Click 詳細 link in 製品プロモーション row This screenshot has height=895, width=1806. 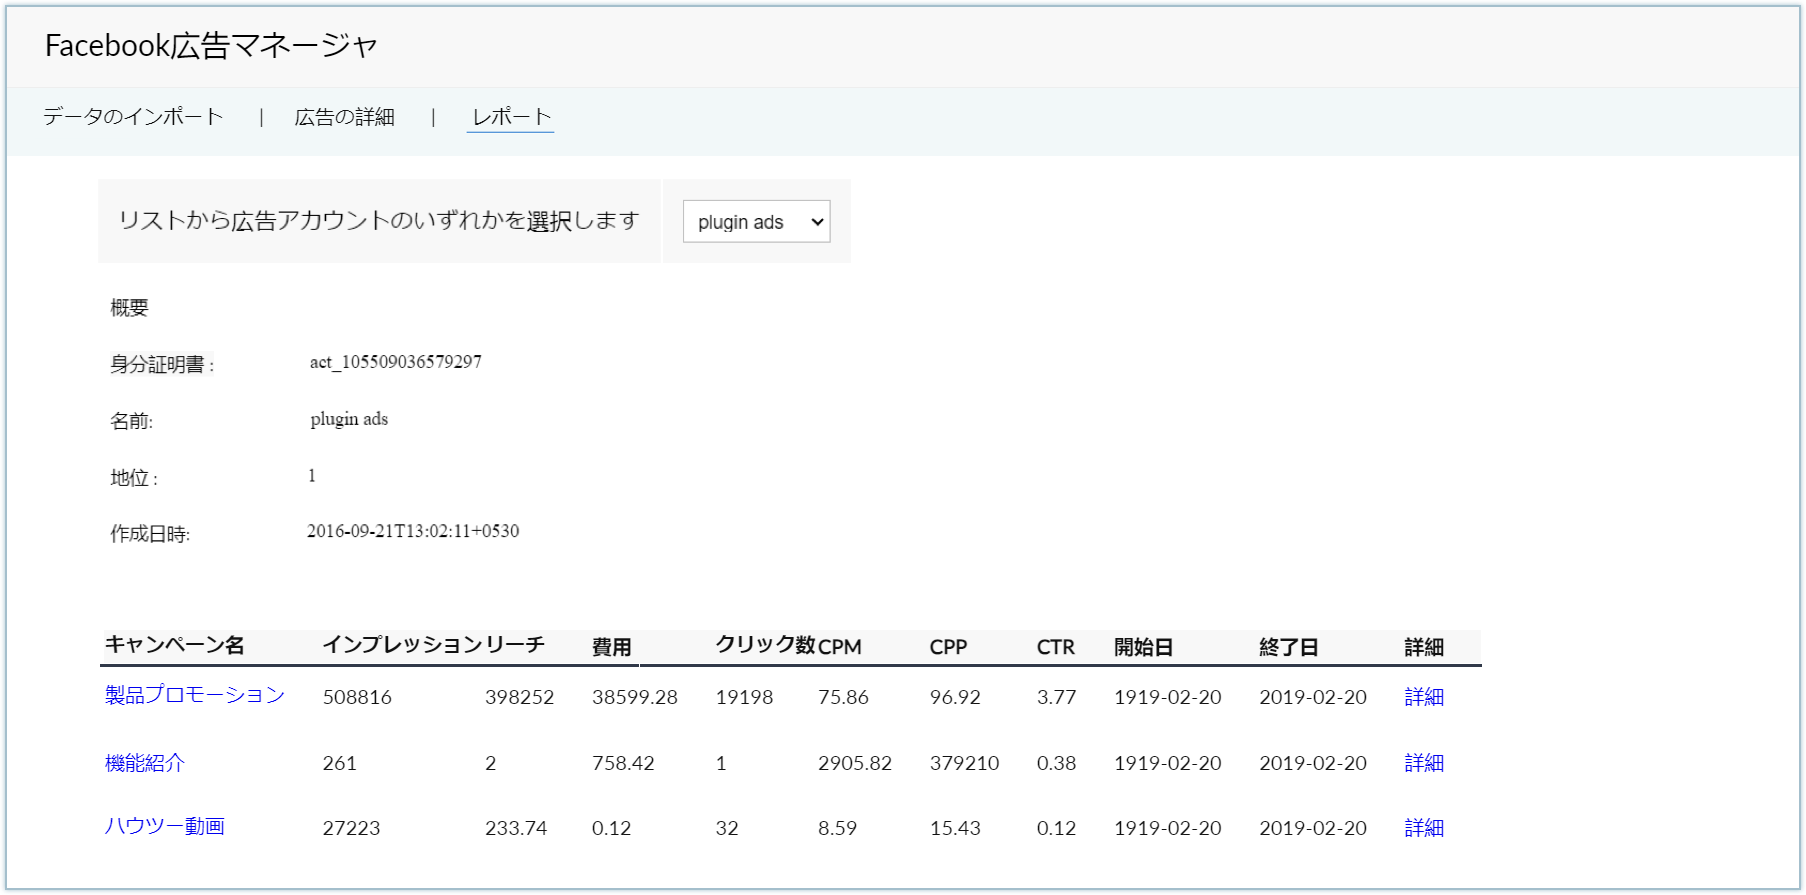coord(1424,697)
